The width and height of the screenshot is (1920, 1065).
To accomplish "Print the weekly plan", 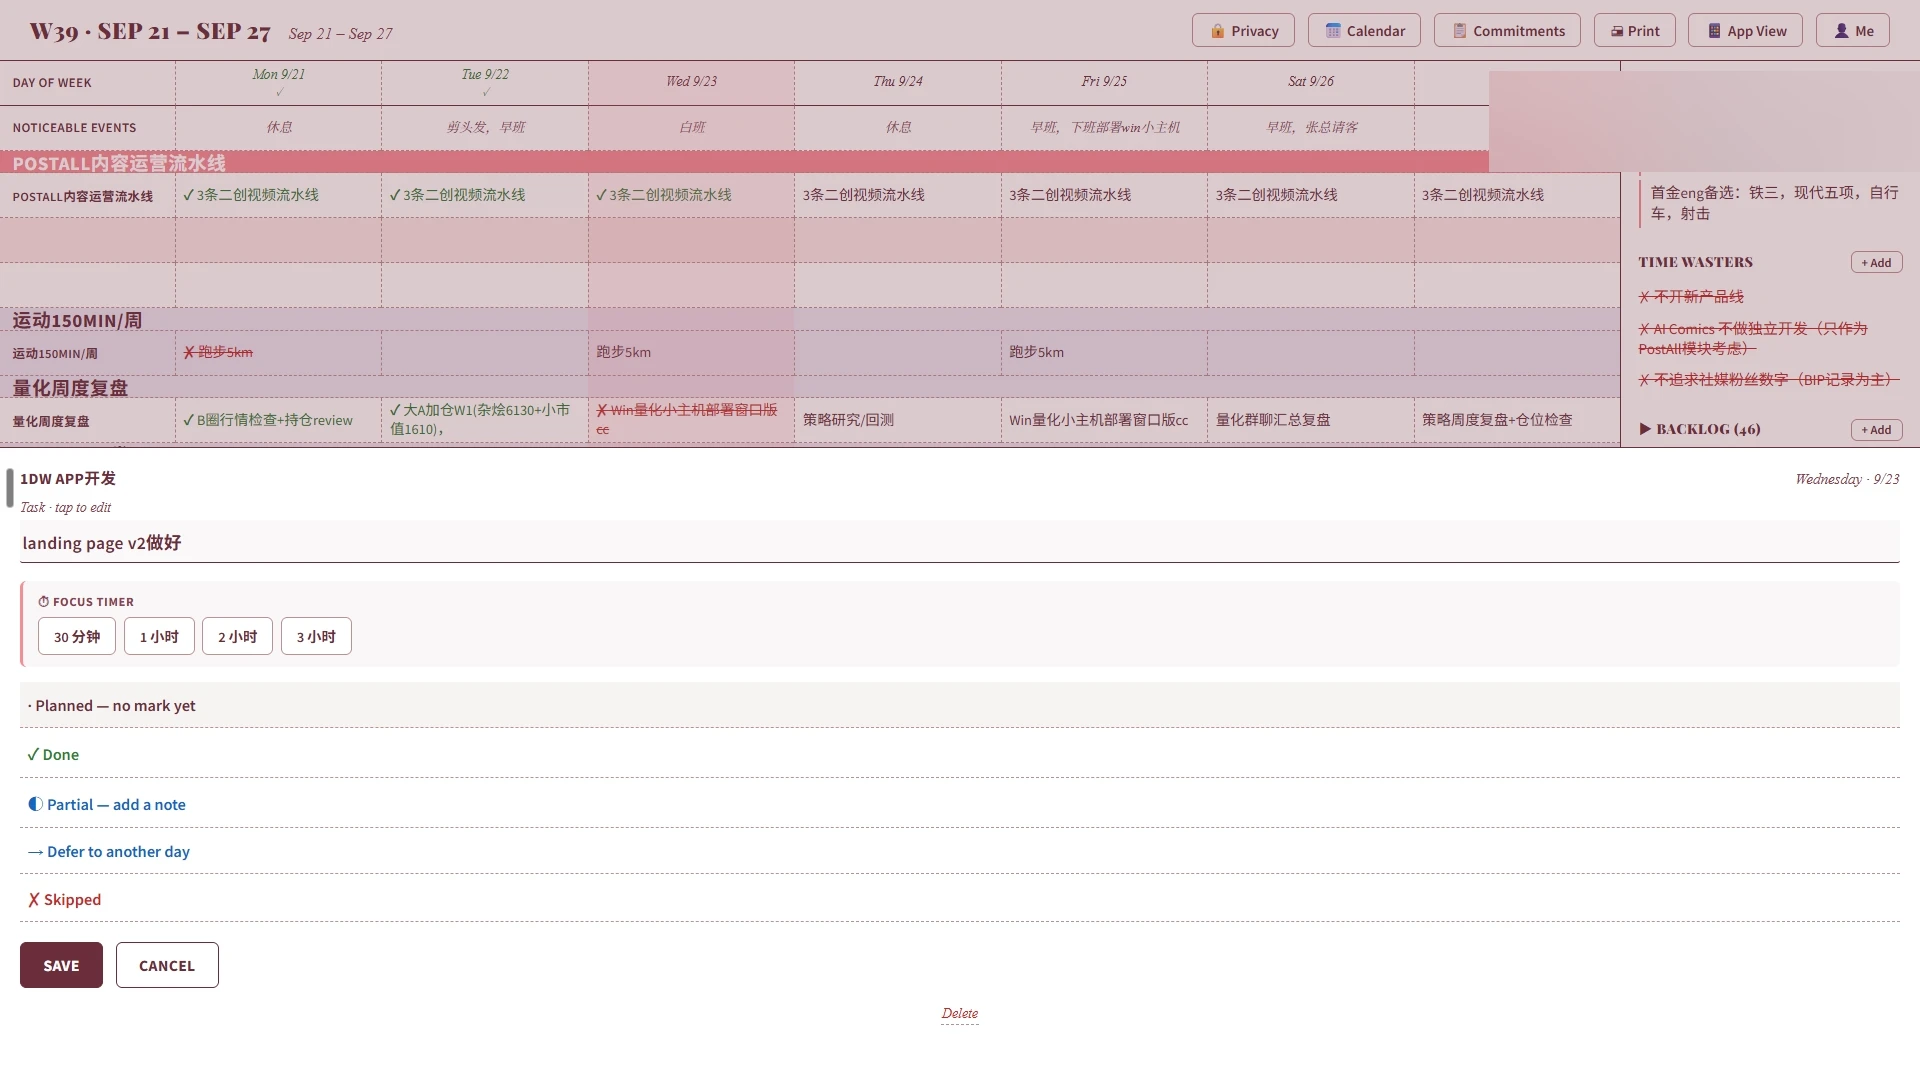I will [x=1634, y=30].
